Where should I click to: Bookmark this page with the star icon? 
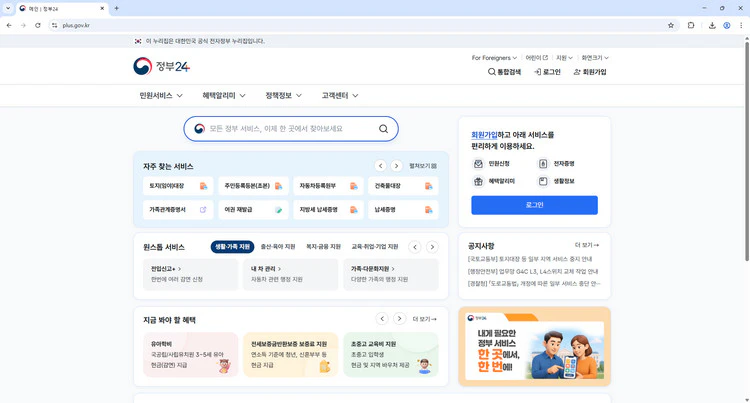point(671,25)
